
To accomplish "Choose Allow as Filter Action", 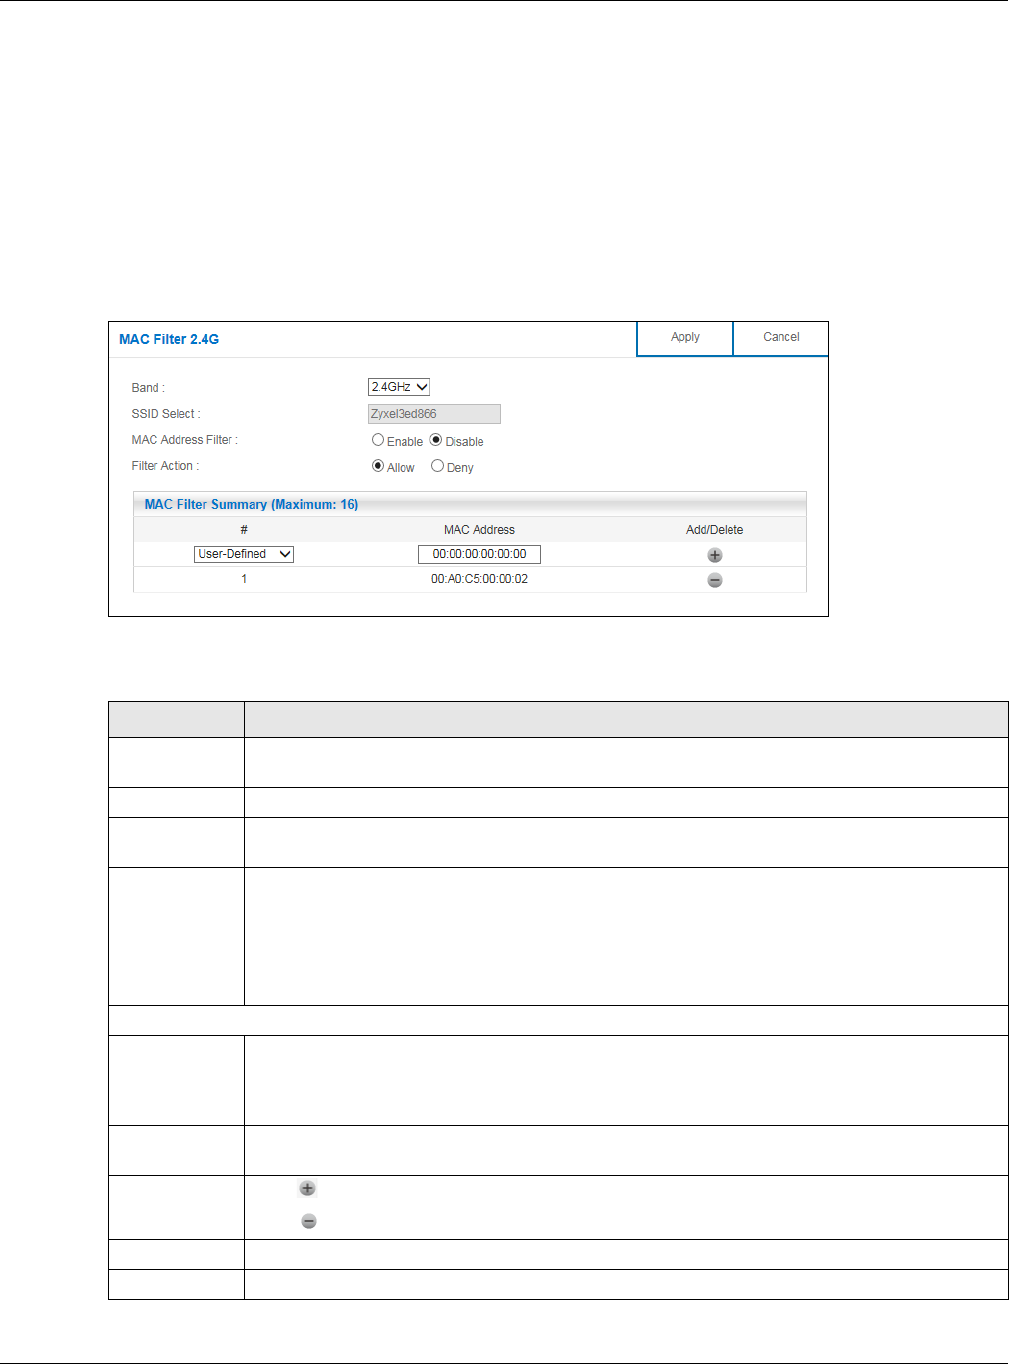I will [x=378, y=466].
